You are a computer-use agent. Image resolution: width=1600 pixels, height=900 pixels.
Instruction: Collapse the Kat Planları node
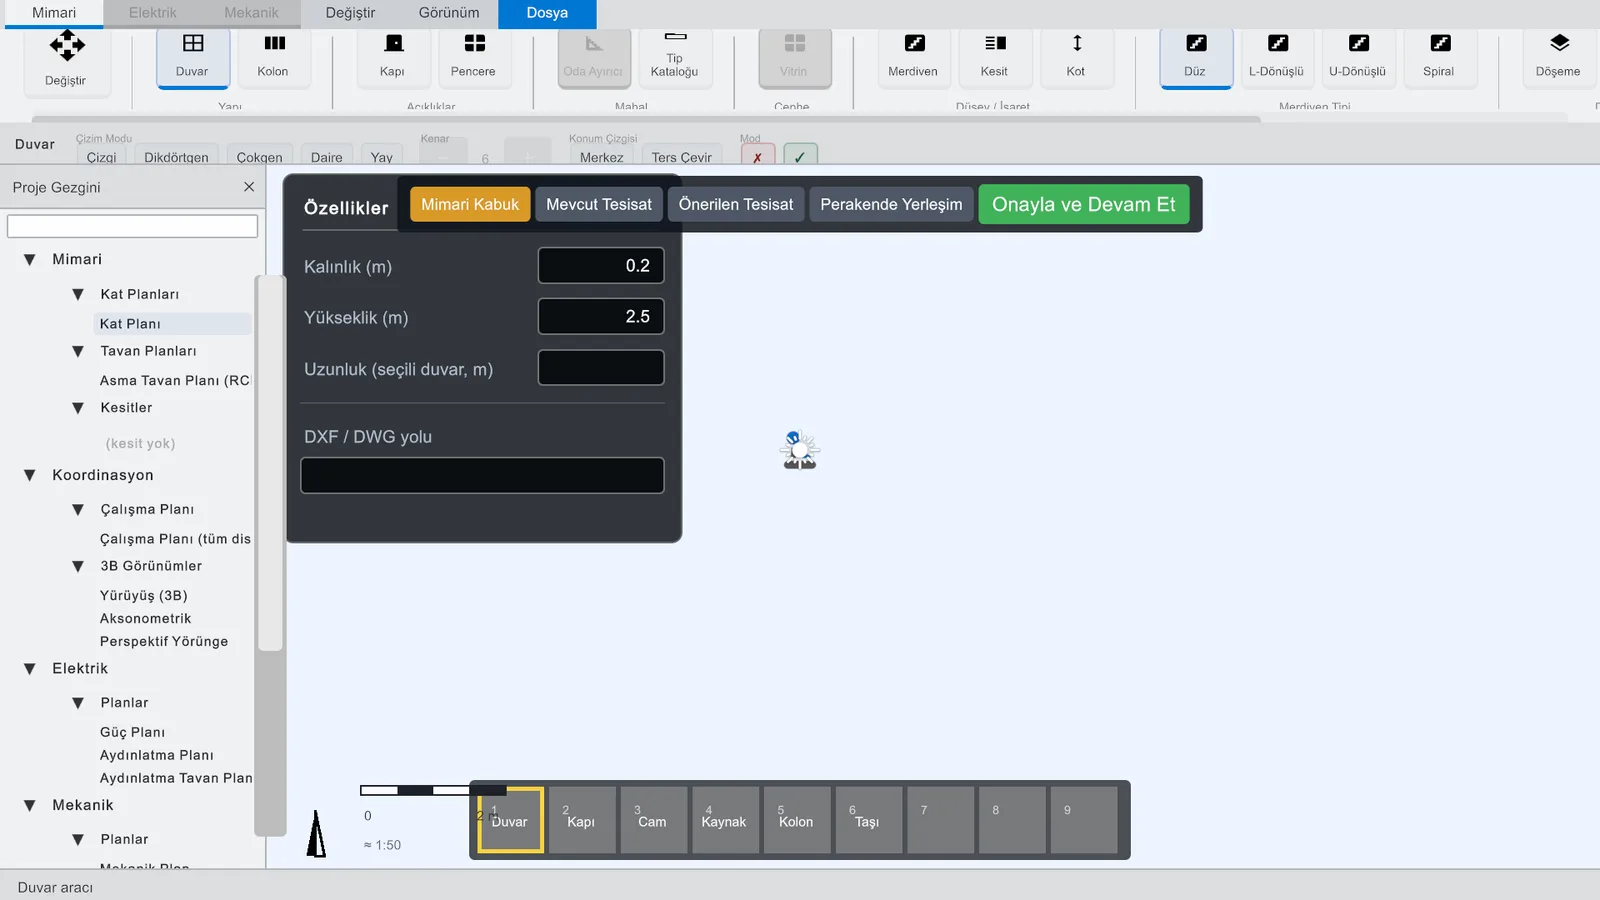click(x=78, y=295)
